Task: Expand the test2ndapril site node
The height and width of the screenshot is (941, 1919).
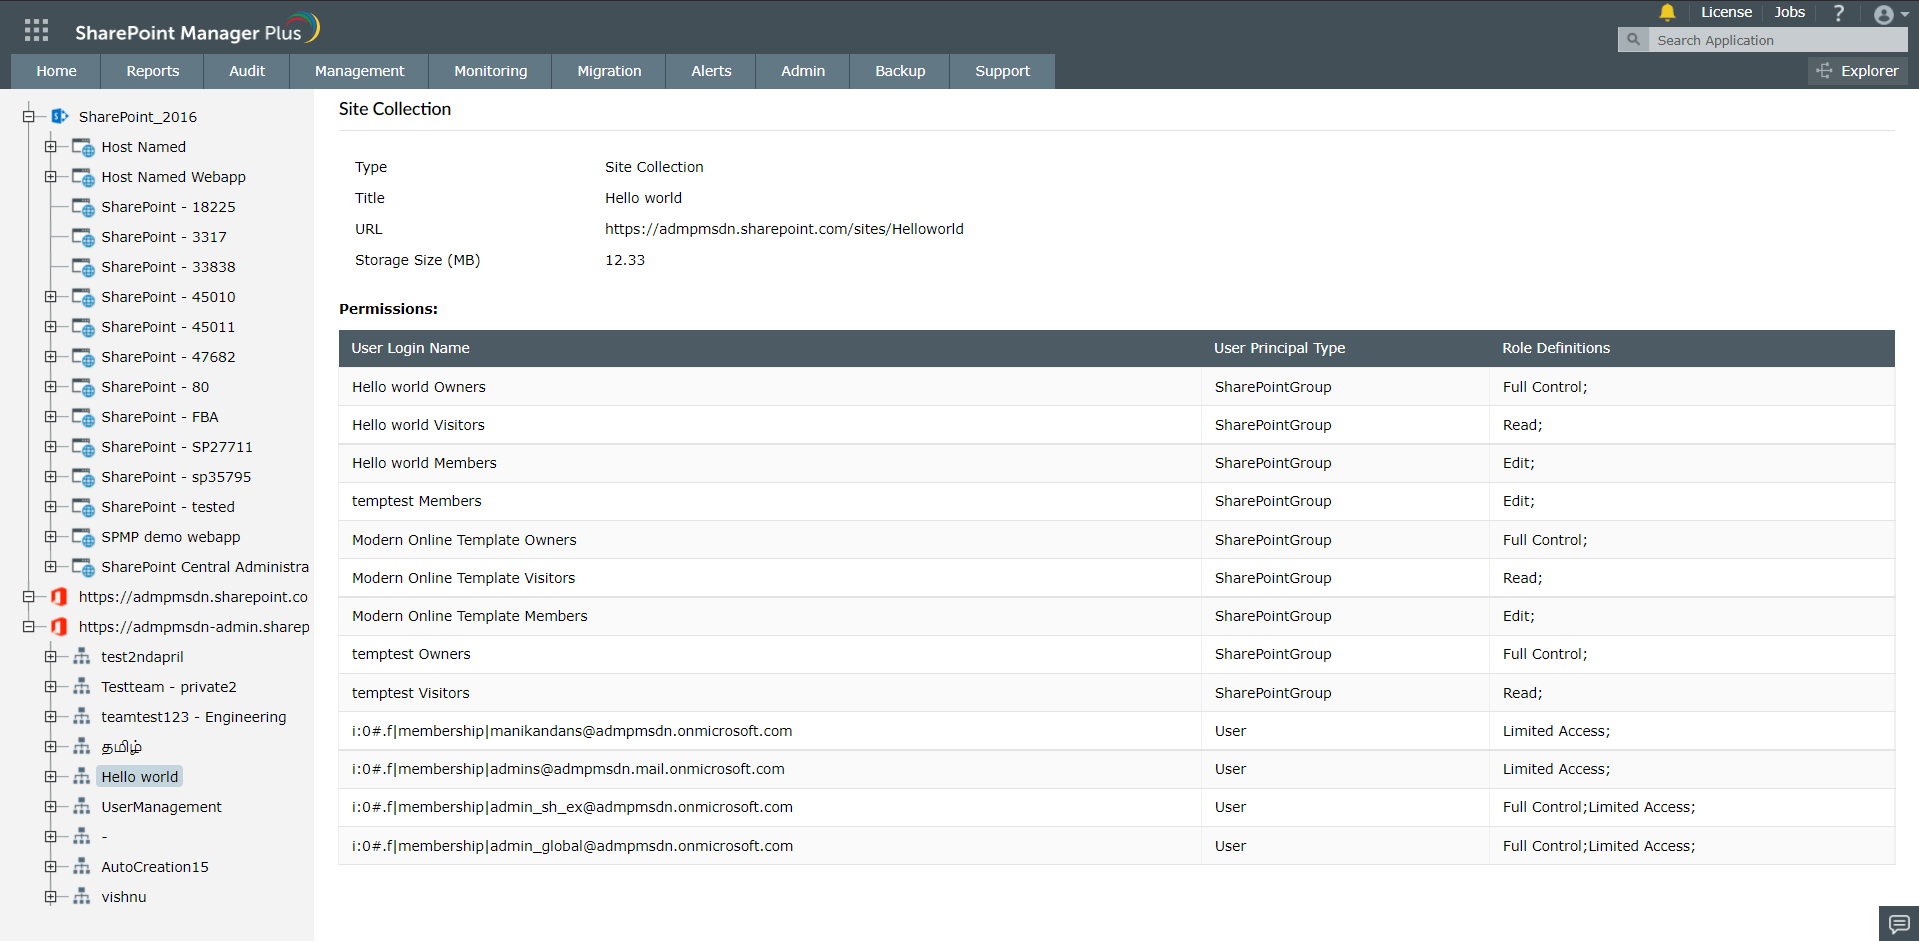Action: [x=50, y=657]
